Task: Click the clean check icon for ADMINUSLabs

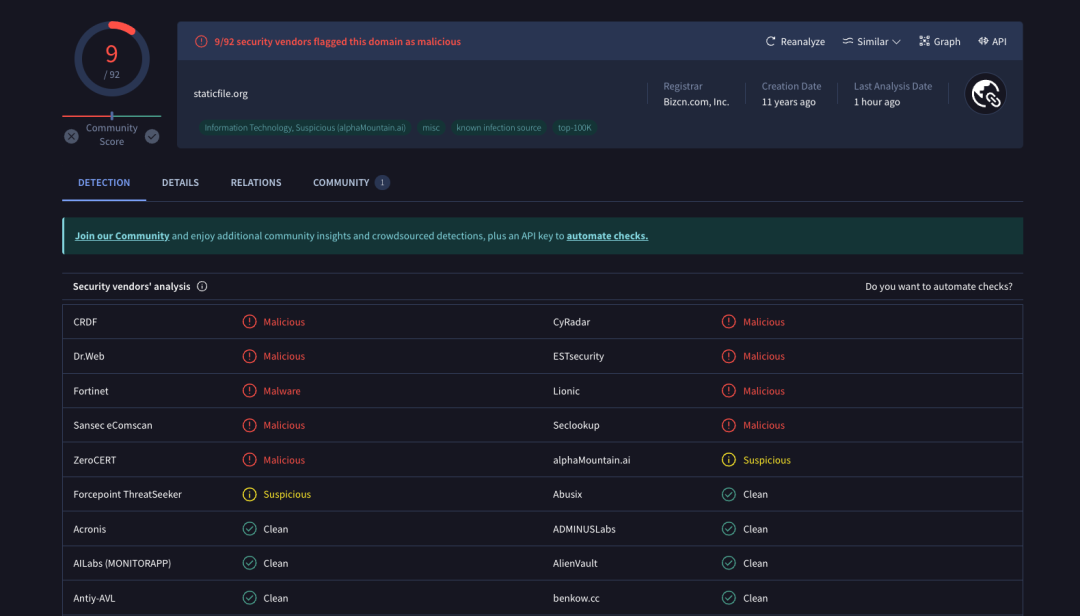Action: [x=729, y=528]
